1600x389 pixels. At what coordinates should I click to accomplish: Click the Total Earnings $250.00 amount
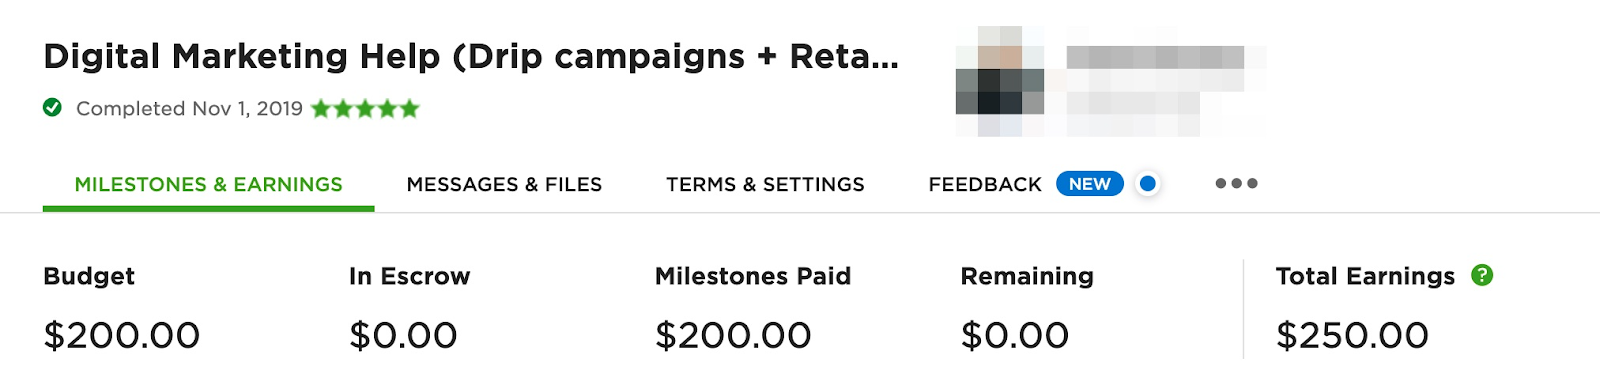1352,335
